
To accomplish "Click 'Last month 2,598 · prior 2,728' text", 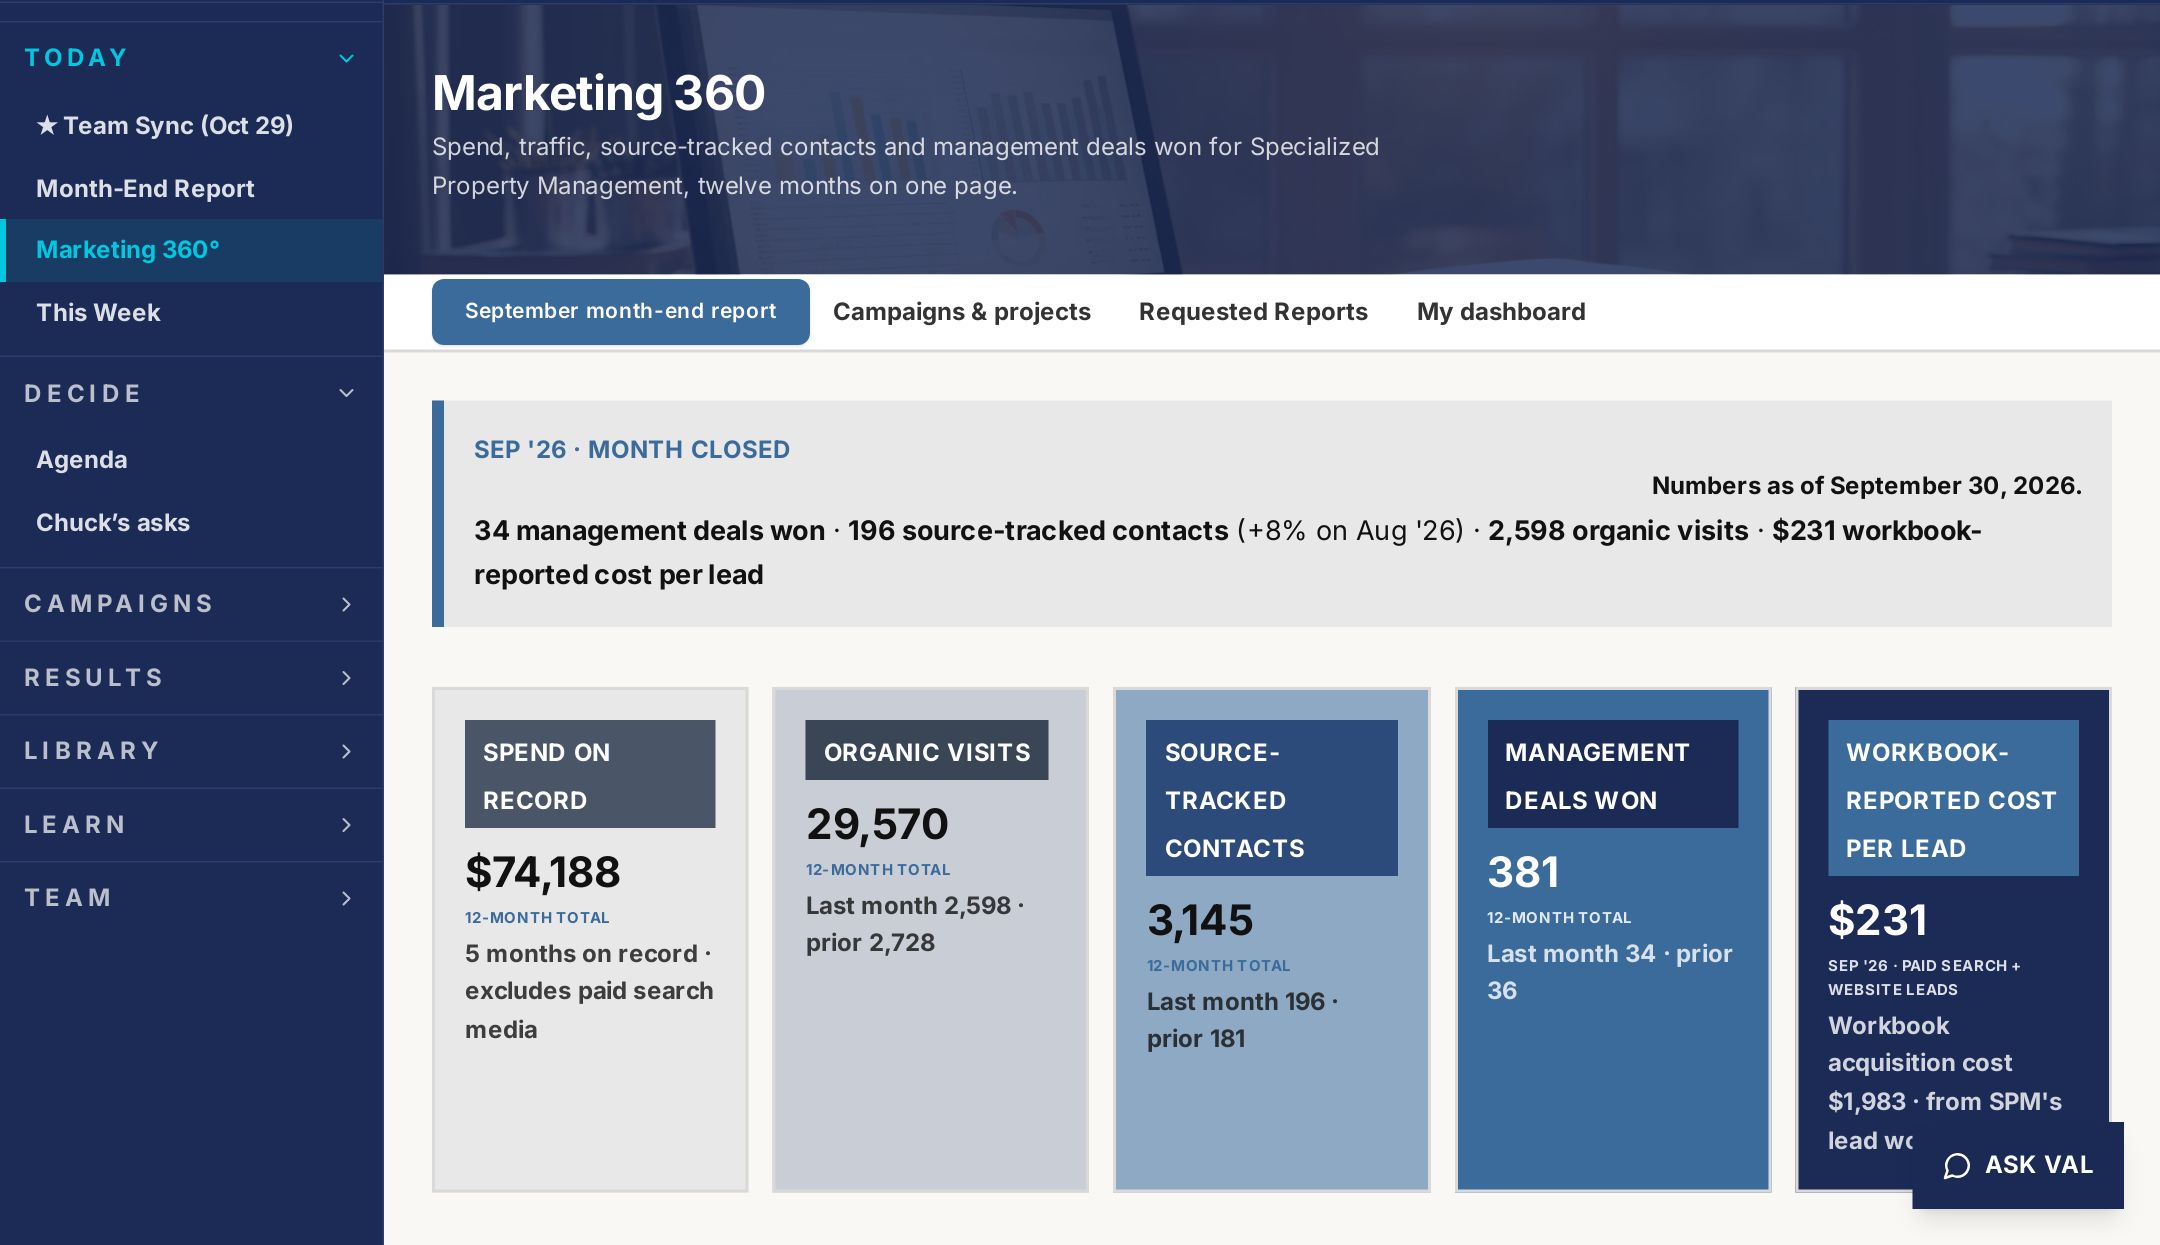I will click(915, 923).
